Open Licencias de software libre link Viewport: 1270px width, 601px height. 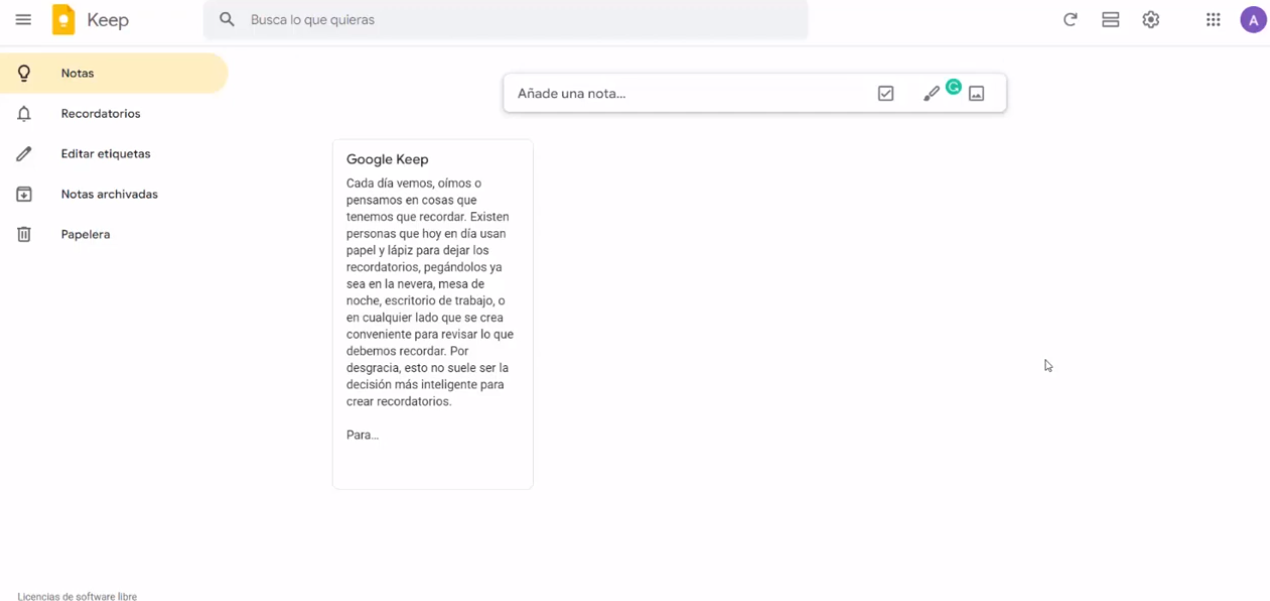click(x=77, y=596)
